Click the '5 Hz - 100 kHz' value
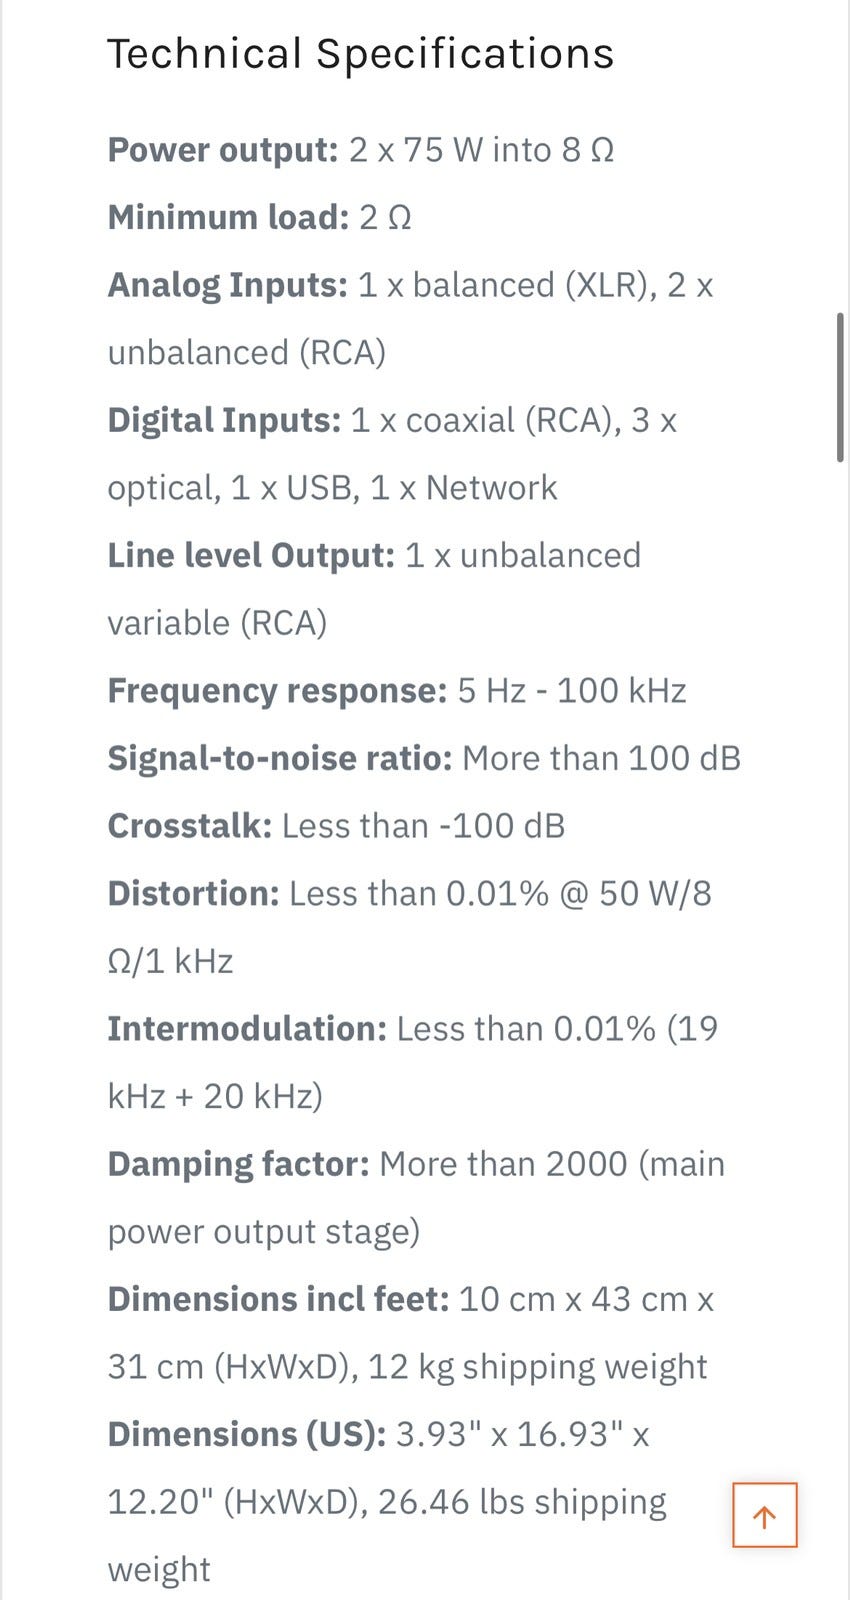 572,691
